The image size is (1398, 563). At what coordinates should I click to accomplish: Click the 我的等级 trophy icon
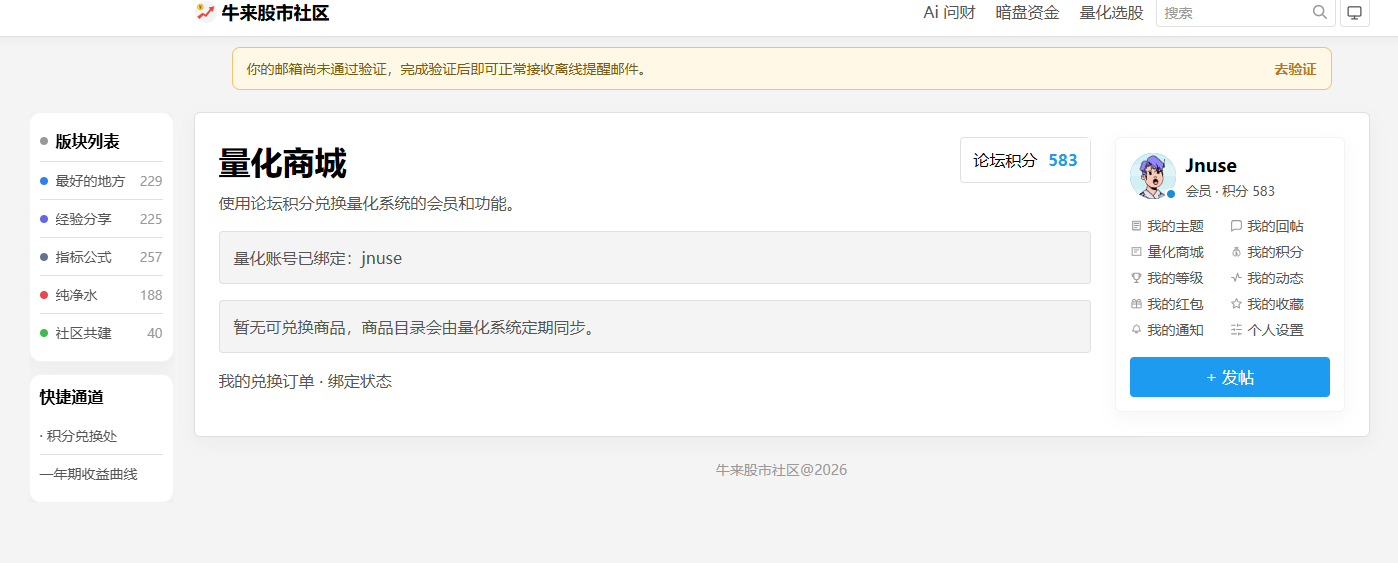tap(1136, 278)
